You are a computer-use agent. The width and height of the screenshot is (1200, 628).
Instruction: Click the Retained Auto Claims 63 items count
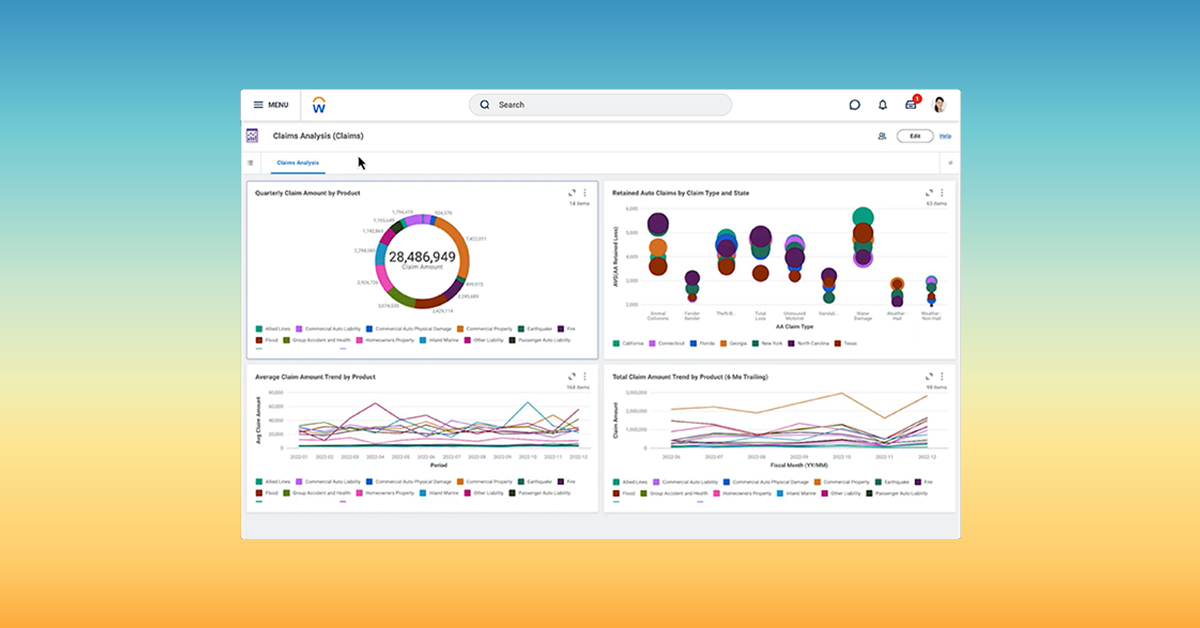click(937, 204)
